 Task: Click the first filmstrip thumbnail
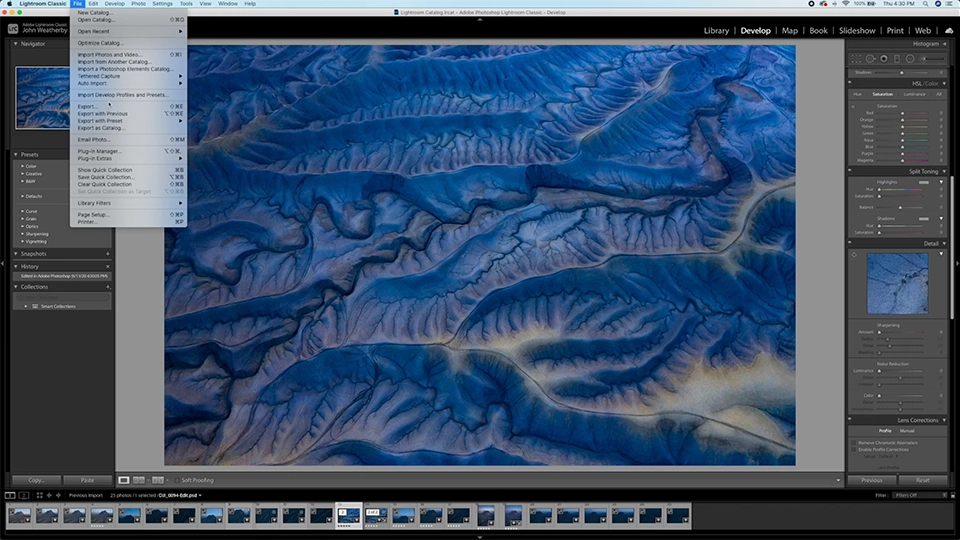(x=20, y=516)
